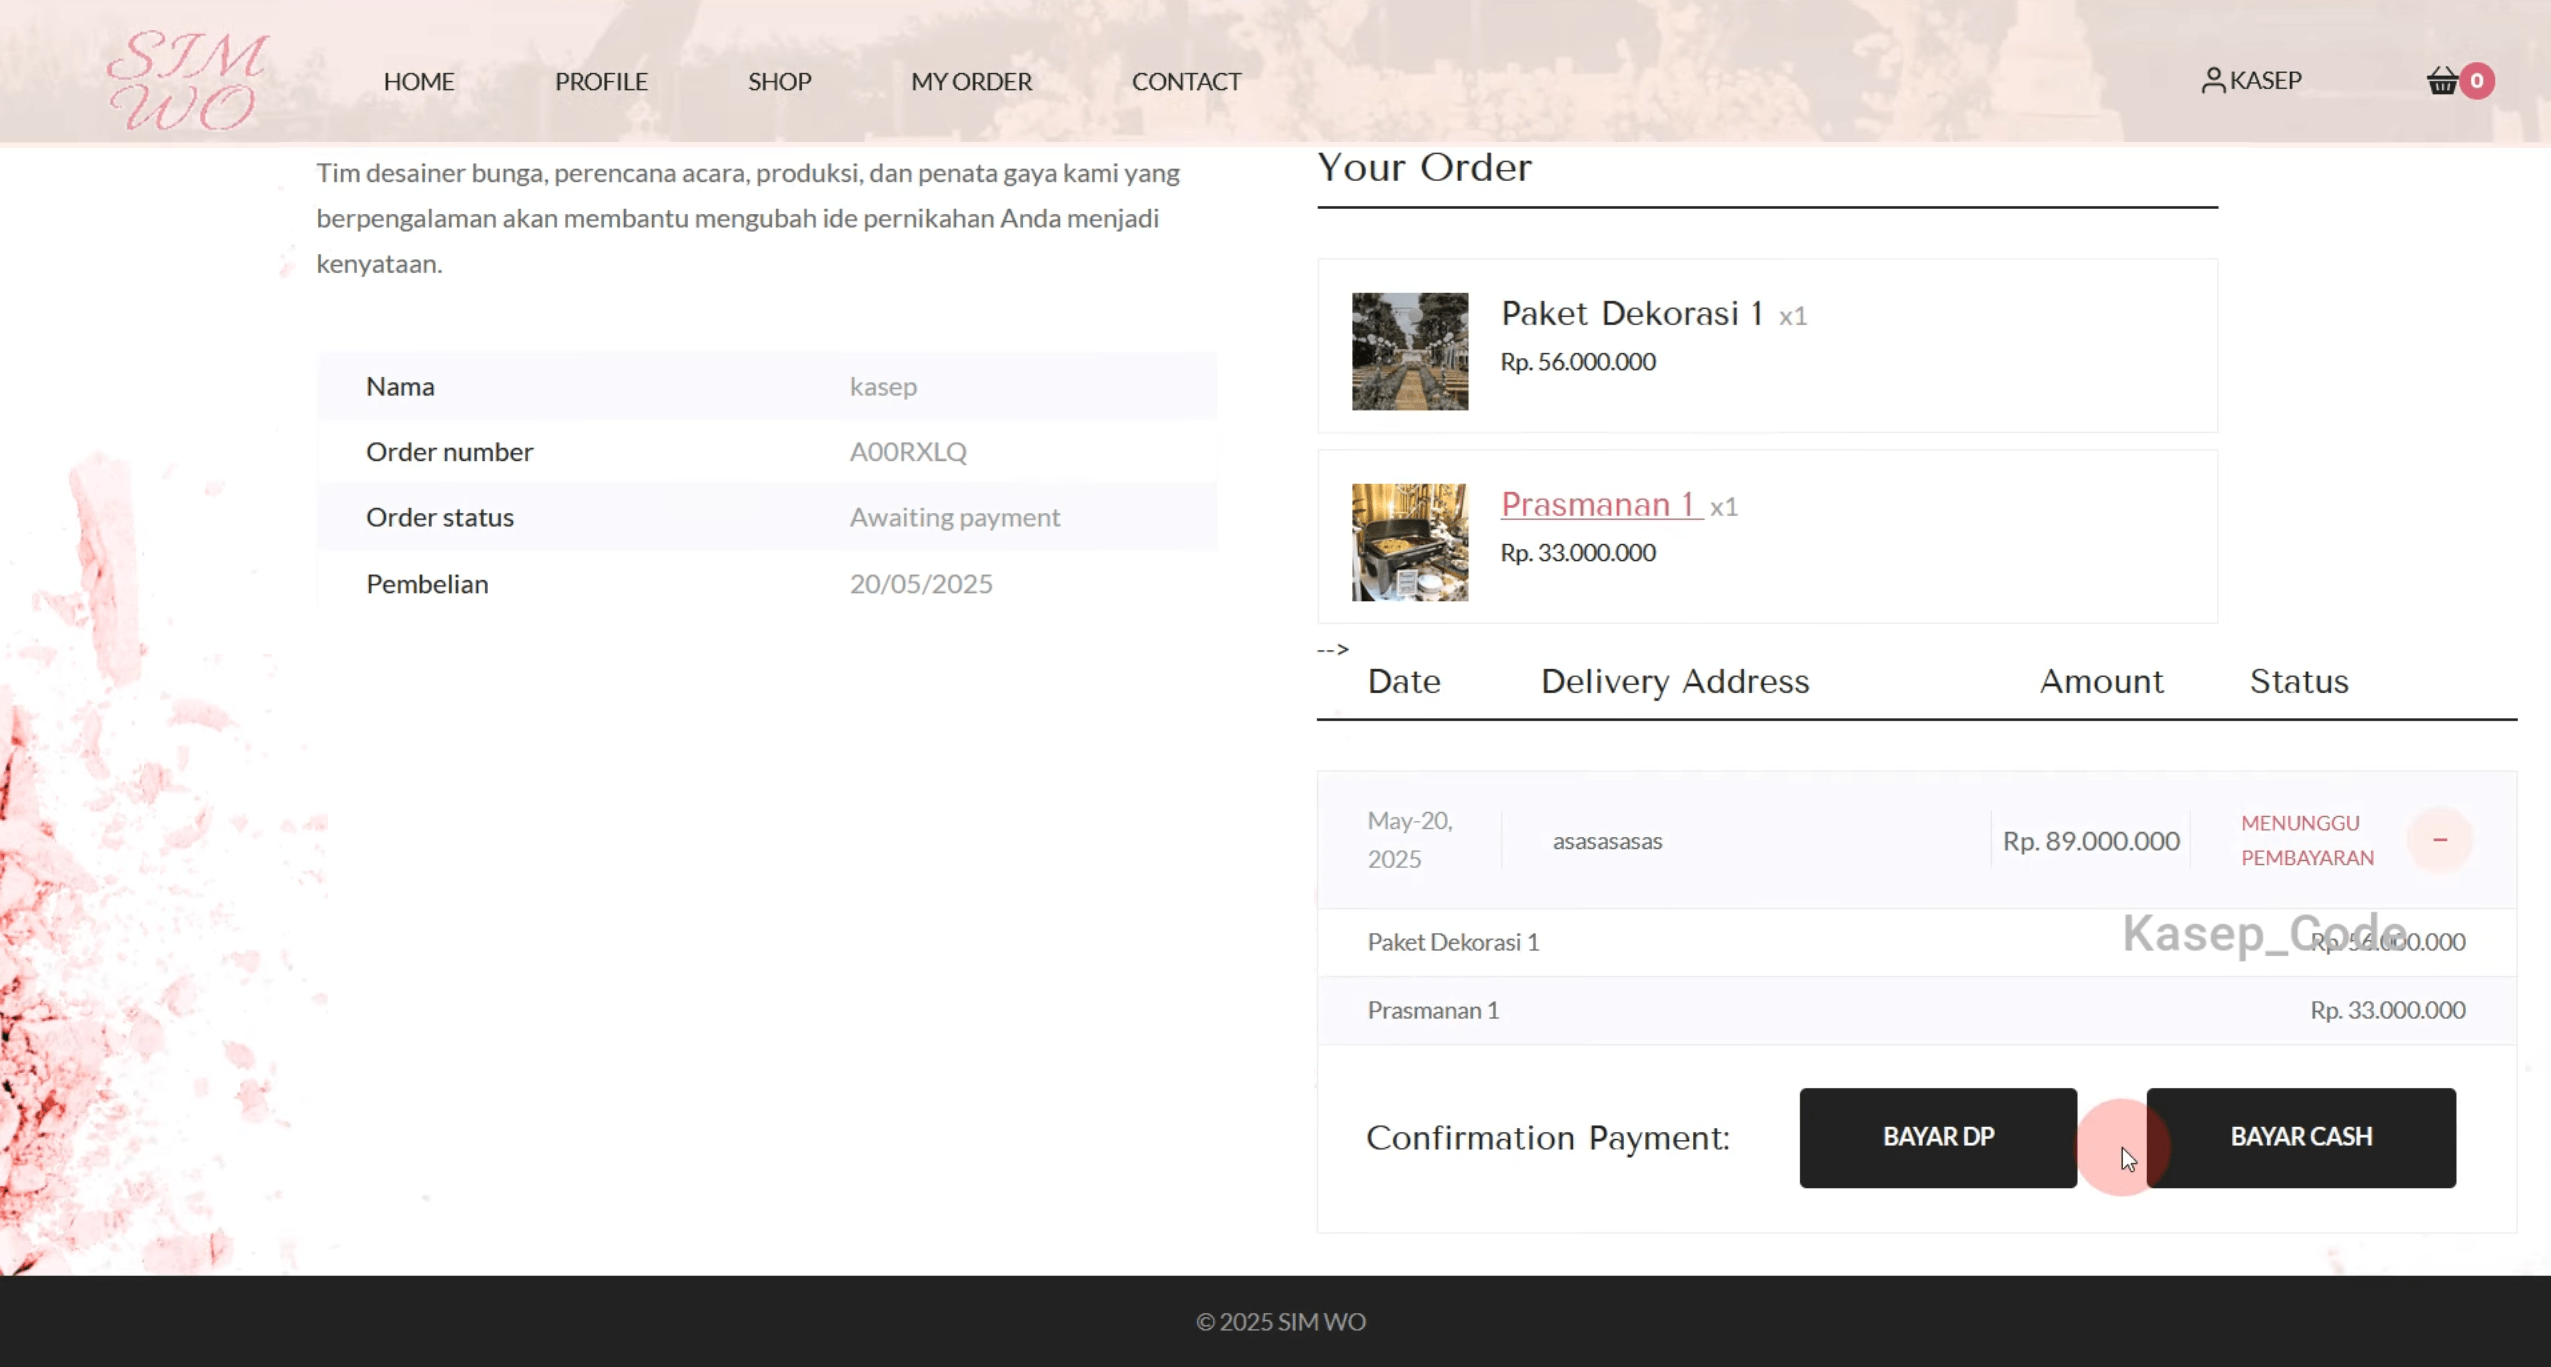
Task: Click the Amount column header
Action: click(2101, 681)
